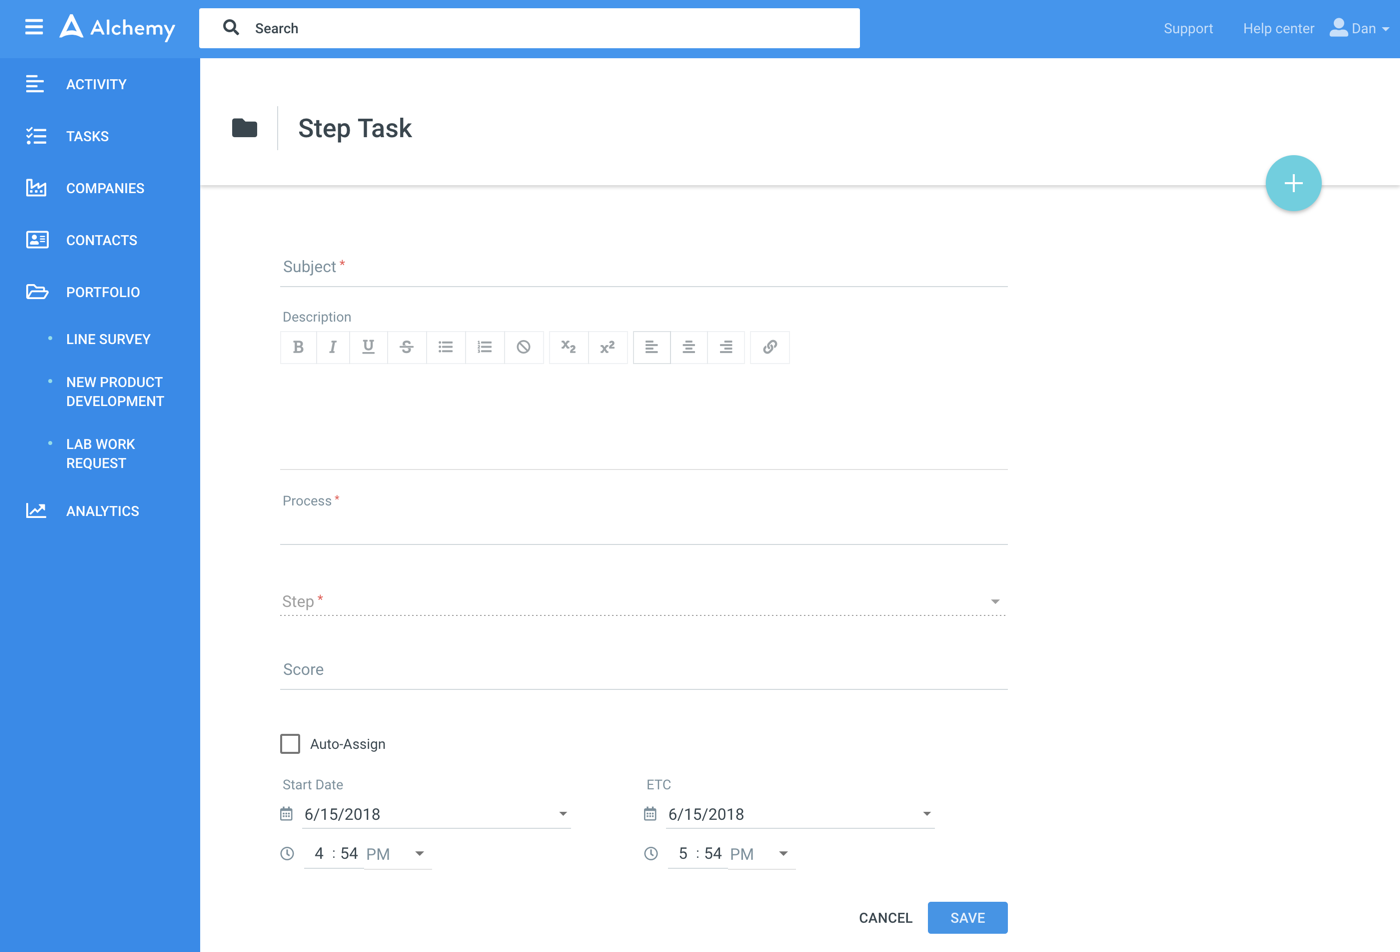Click the Alchemy logo

point(117,28)
